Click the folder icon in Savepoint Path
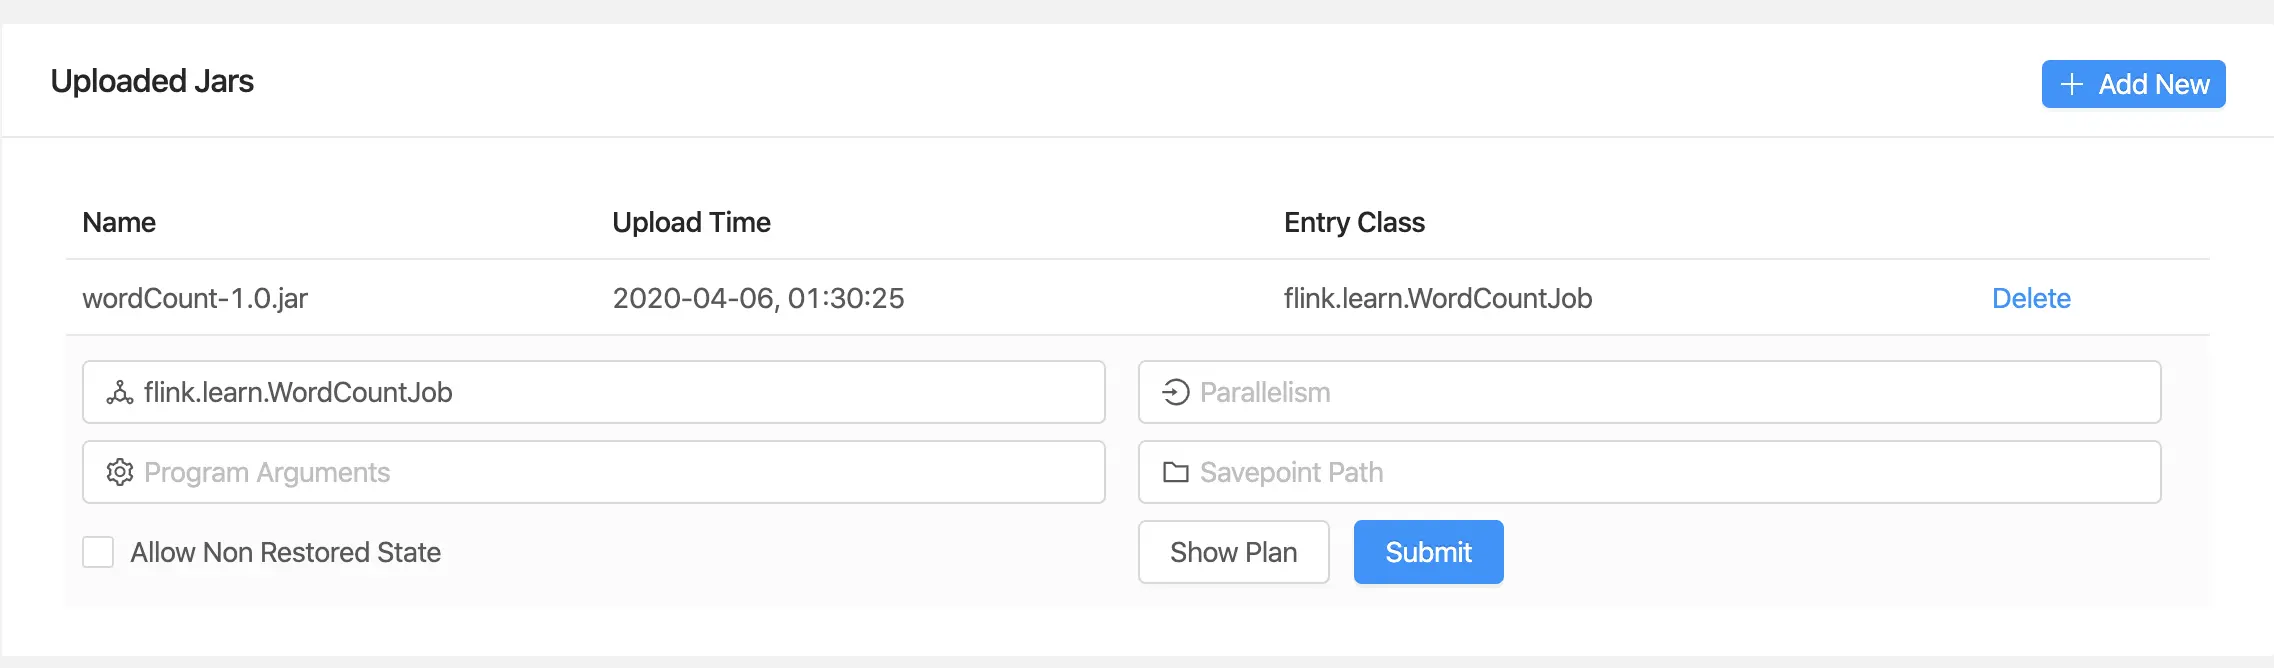This screenshot has width=2274, height=668. tap(1176, 472)
